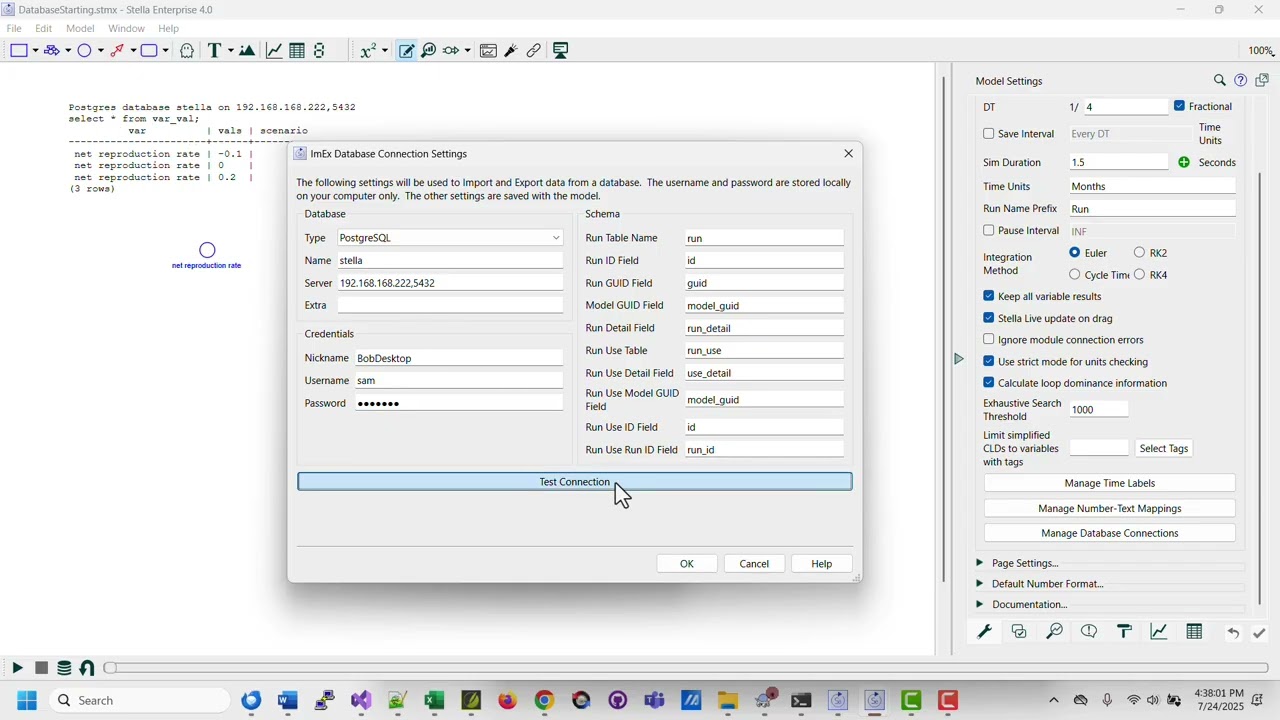Screen dimensions: 1280x720
Task: Select the Converter circle tool
Action: [85, 50]
